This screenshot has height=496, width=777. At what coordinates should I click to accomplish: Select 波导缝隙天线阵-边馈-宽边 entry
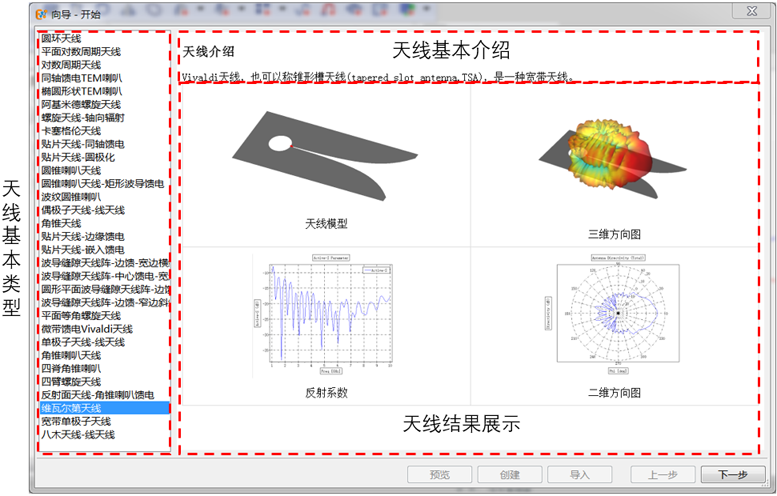(x=105, y=263)
